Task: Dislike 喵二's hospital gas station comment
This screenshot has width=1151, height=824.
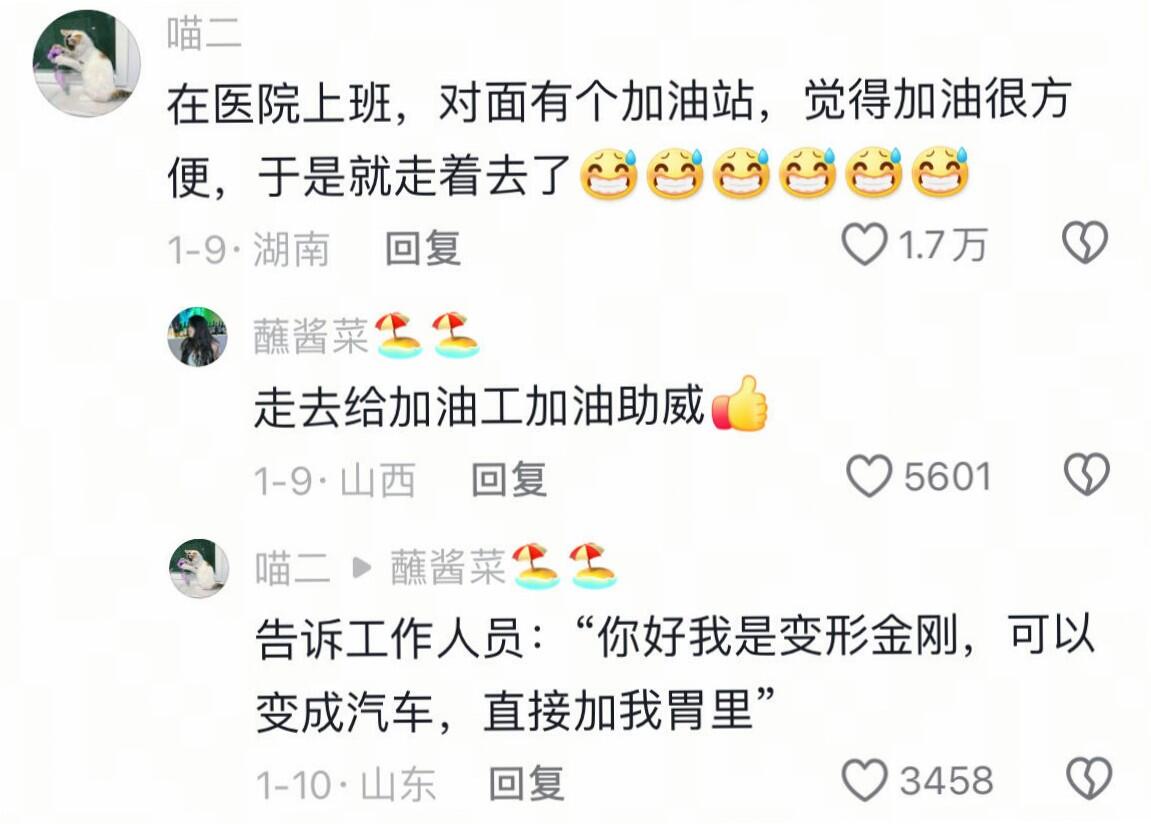Action: pos(1085,242)
